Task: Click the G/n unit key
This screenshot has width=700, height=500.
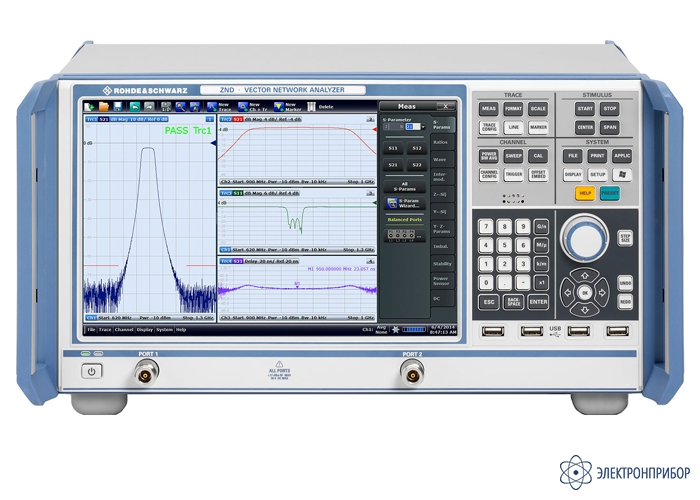Action: [x=541, y=226]
